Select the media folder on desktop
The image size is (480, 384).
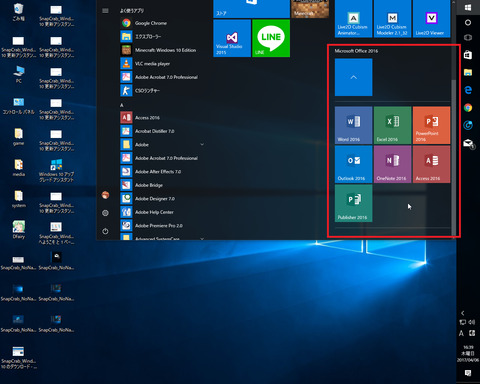pyautogui.click(x=19, y=168)
